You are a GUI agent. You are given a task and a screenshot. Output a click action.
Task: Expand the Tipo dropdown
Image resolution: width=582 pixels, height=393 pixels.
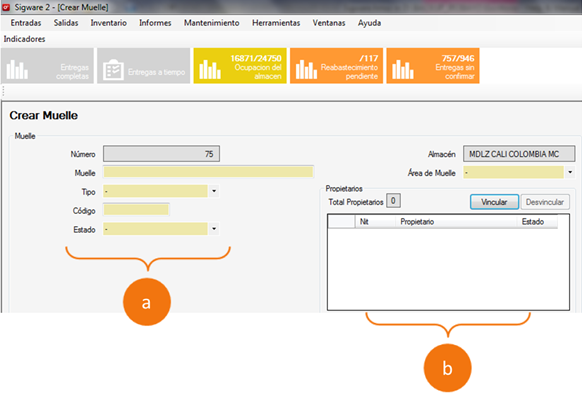(214, 191)
